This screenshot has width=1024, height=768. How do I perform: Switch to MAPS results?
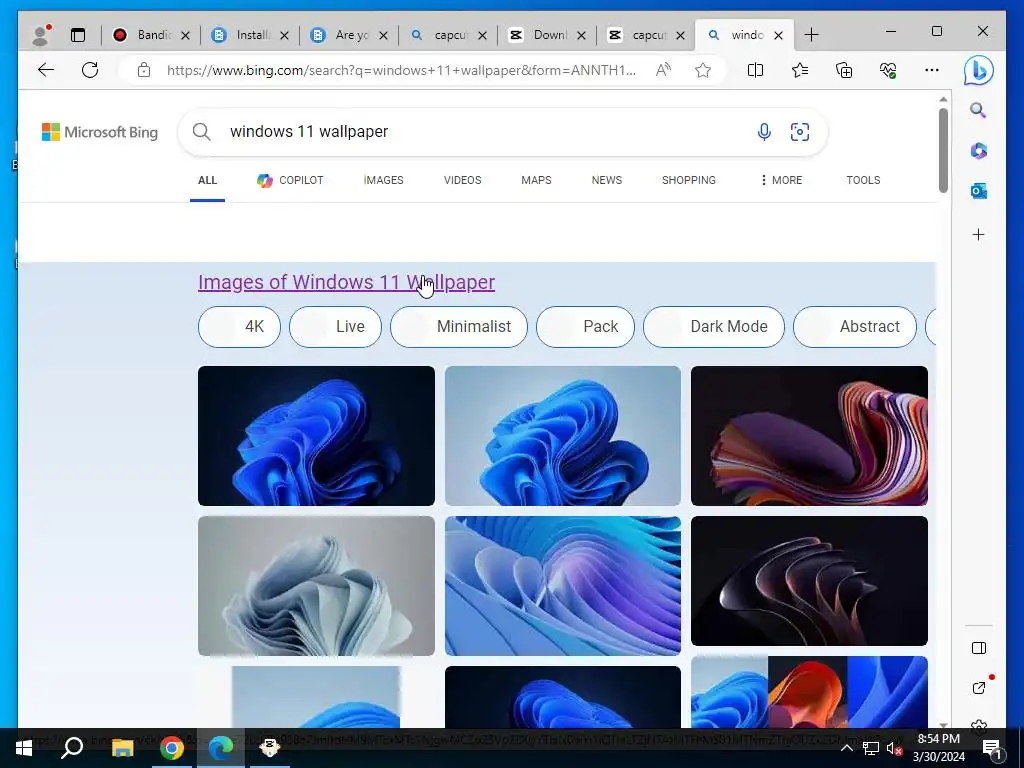(x=536, y=180)
